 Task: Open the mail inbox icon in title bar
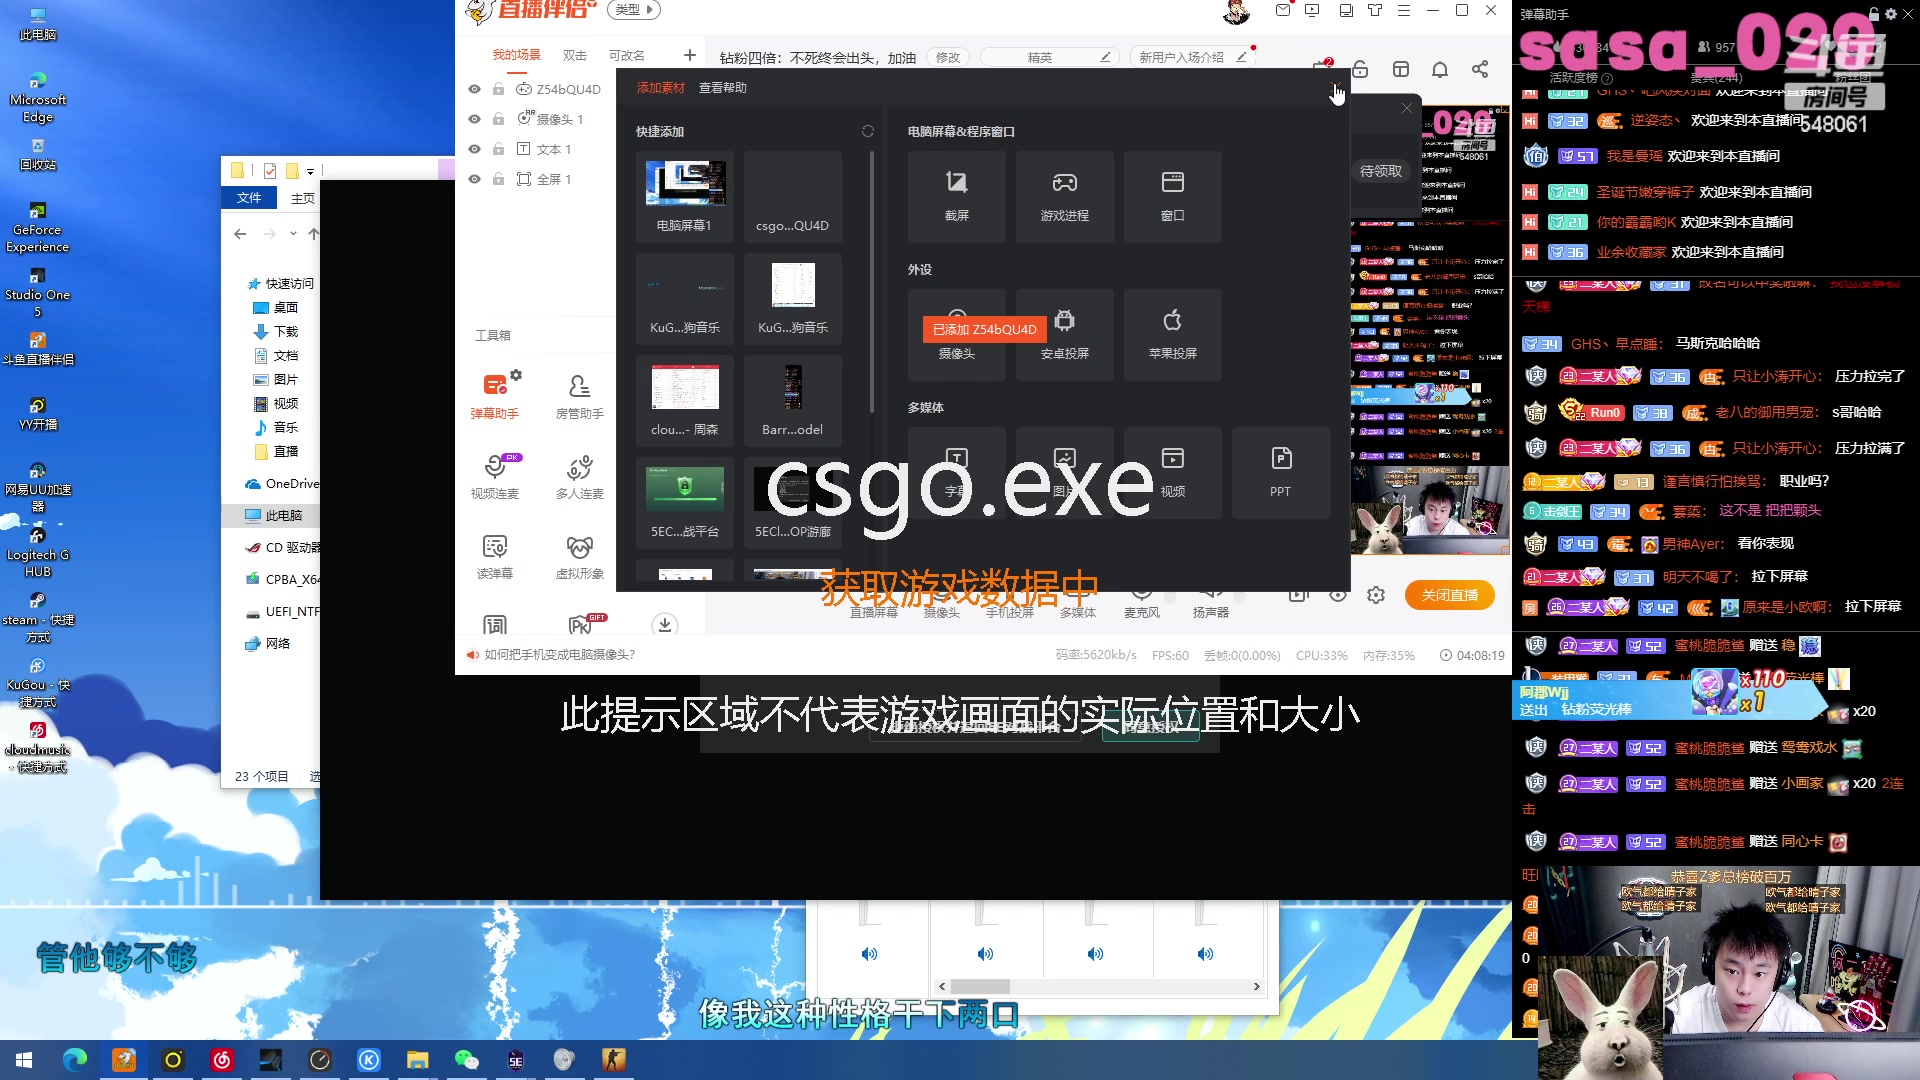(1283, 10)
